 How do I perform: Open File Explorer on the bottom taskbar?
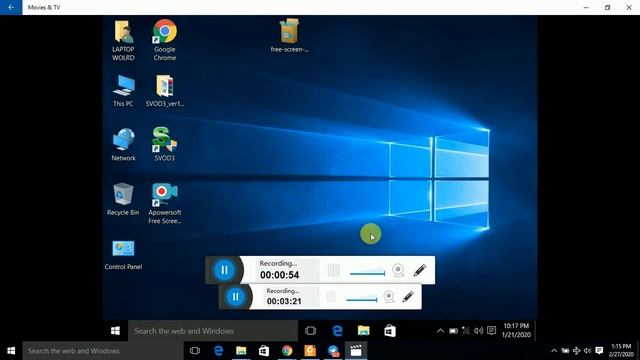(241, 351)
